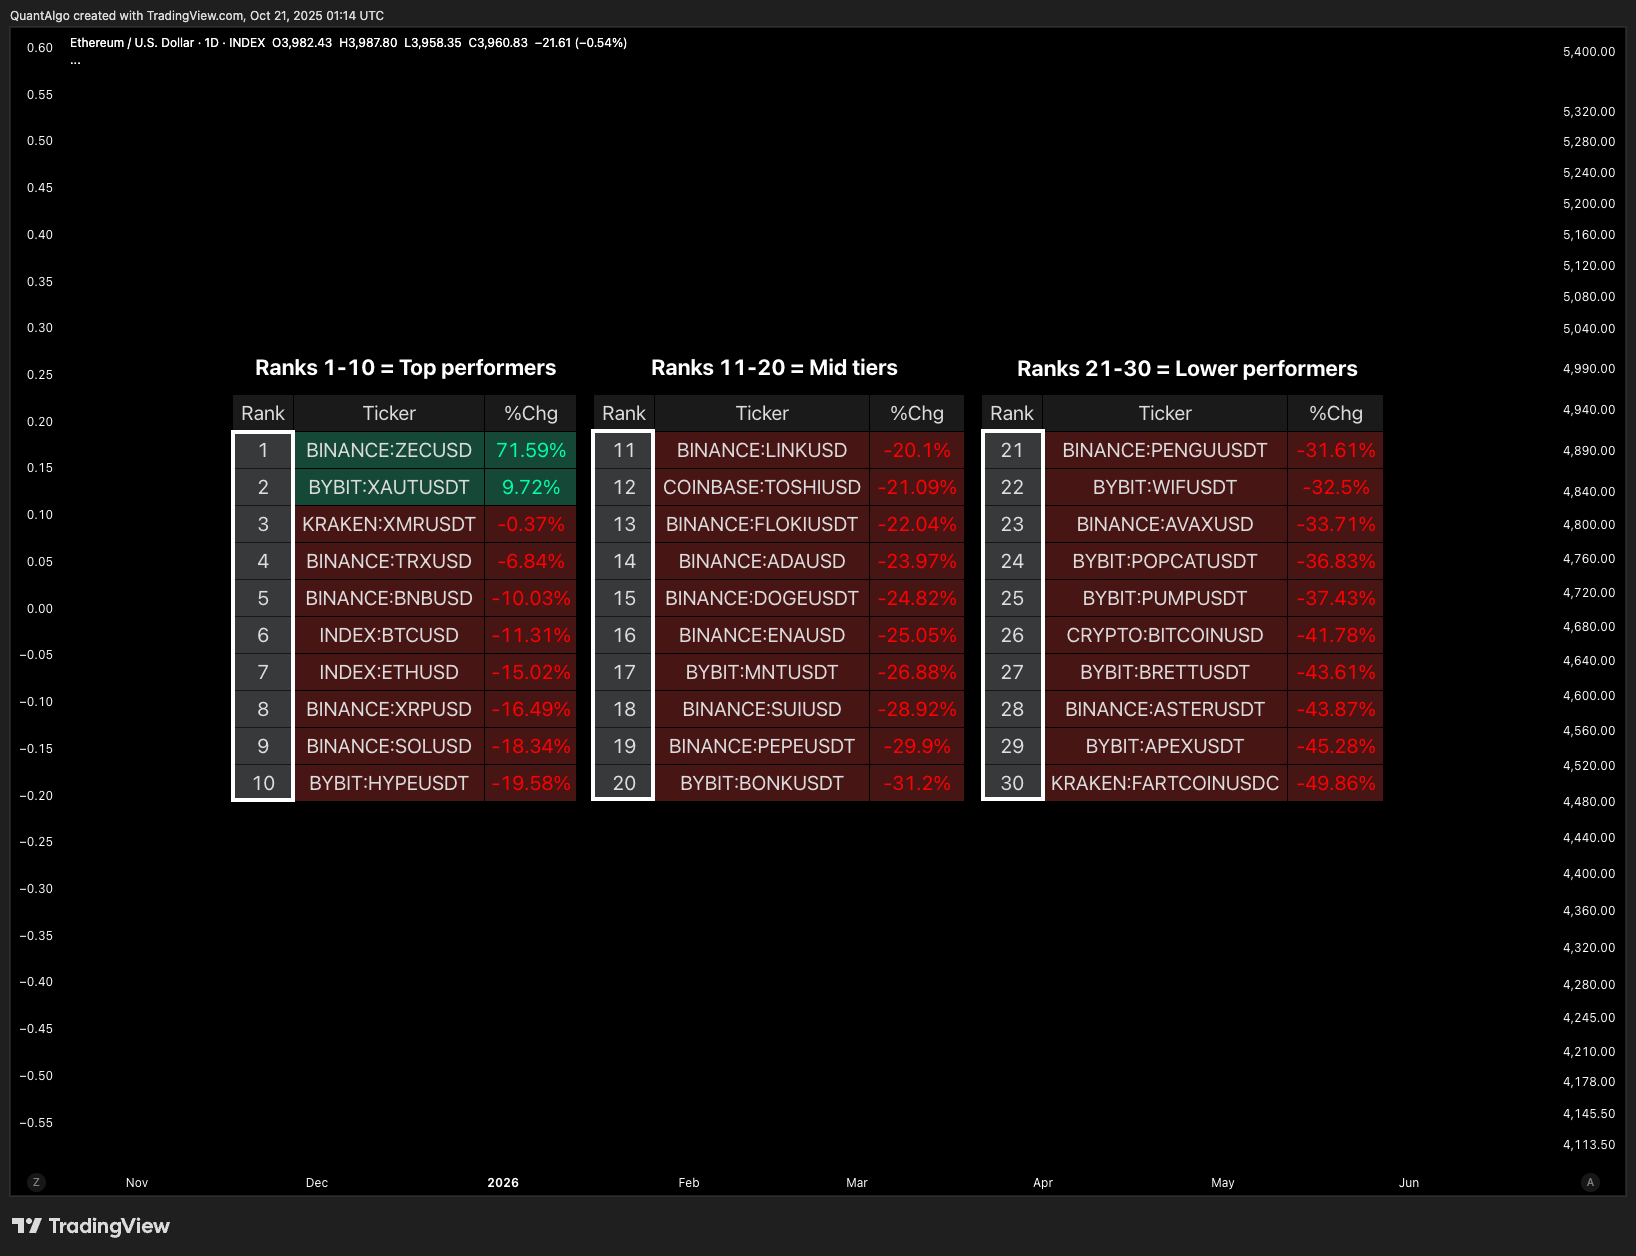Click the BYBIT:WIFUSDT ticker cell
The height and width of the screenshot is (1256, 1636).
tap(1165, 487)
